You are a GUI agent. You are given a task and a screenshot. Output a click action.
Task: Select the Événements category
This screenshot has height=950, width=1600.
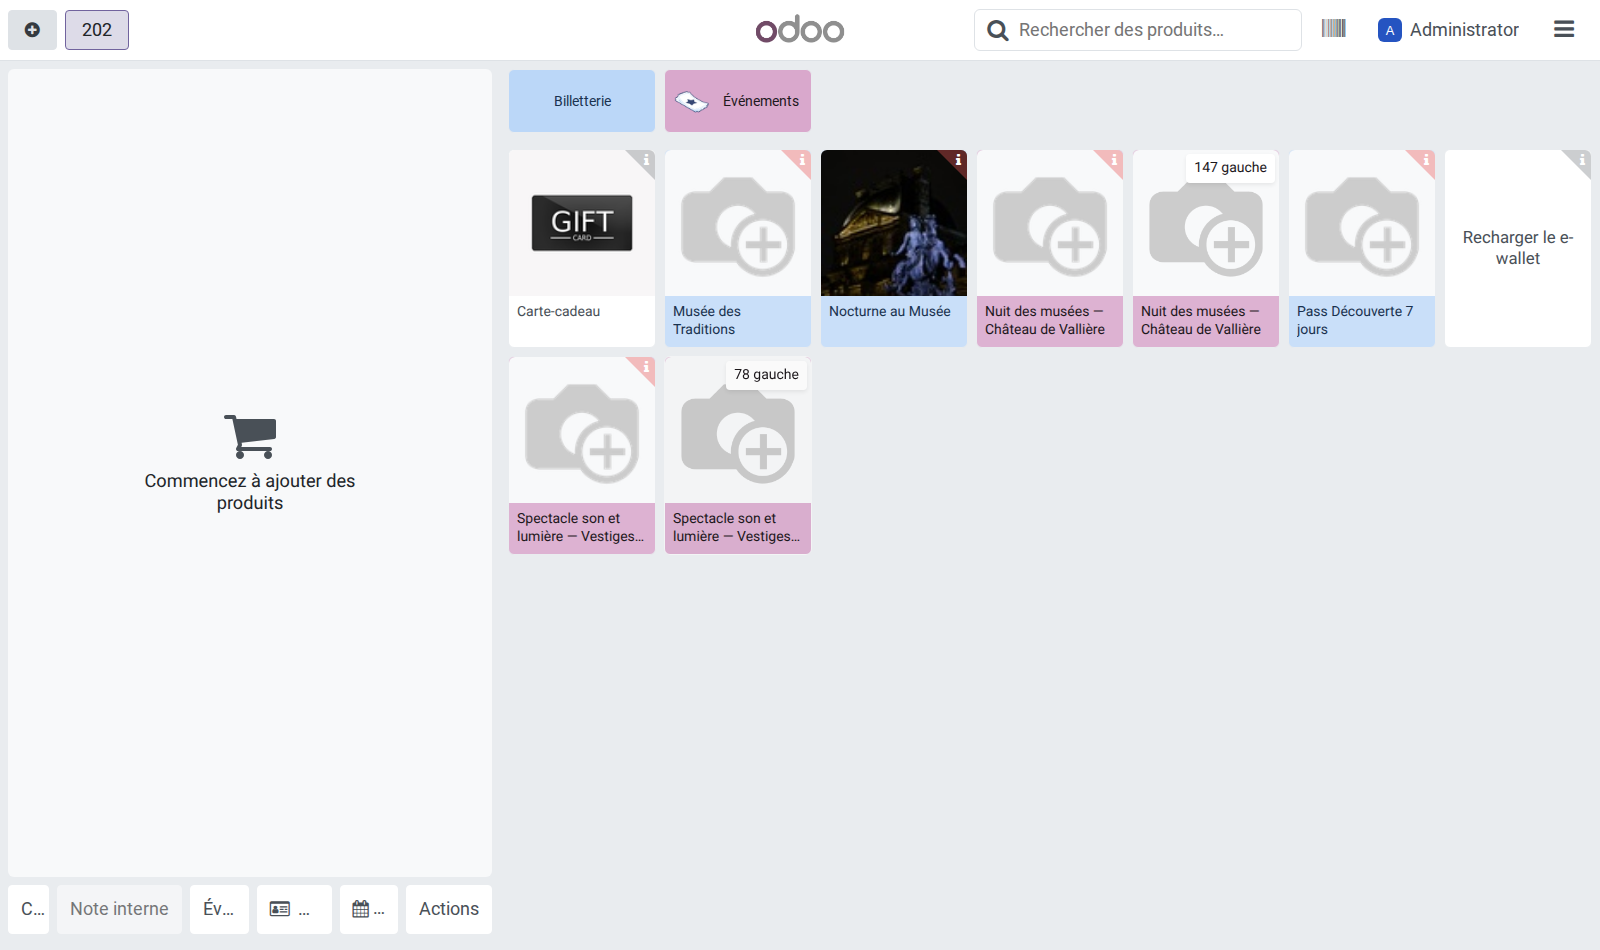coord(738,101)
